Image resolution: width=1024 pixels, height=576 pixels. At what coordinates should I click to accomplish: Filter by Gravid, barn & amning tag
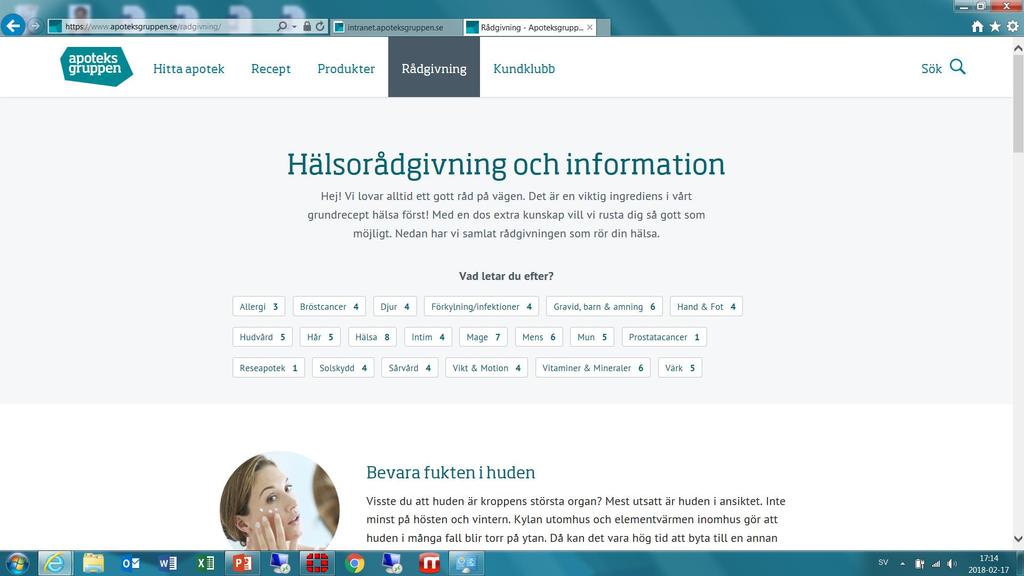(x=604, y=307)
